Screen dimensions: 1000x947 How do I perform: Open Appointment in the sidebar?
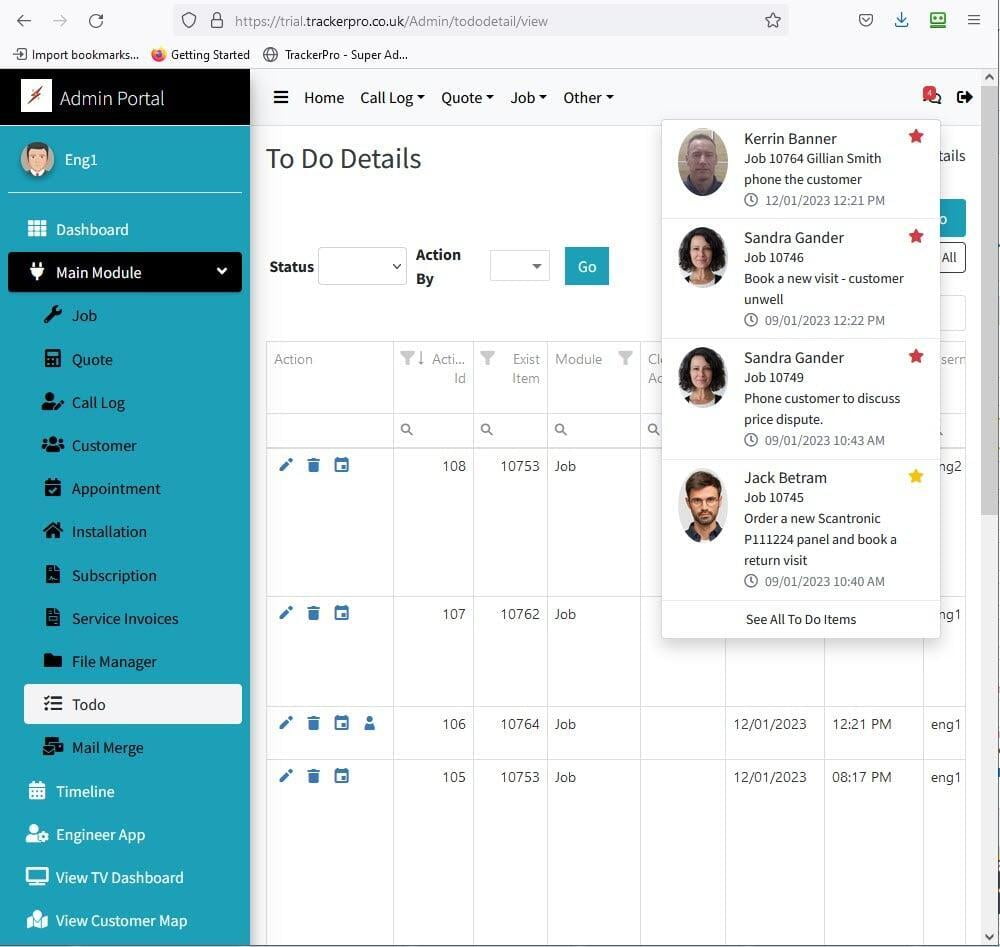(x=115, y=489)
